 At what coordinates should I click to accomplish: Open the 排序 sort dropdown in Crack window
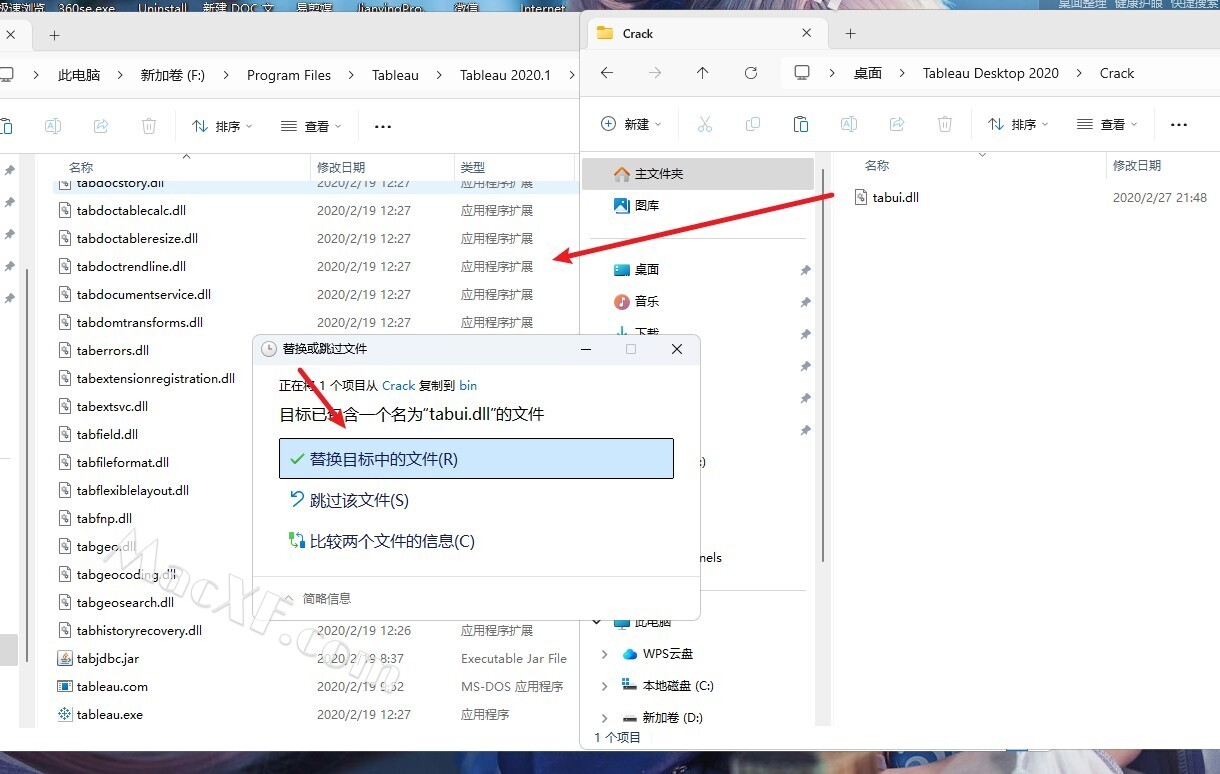[x=1018, y=124]
